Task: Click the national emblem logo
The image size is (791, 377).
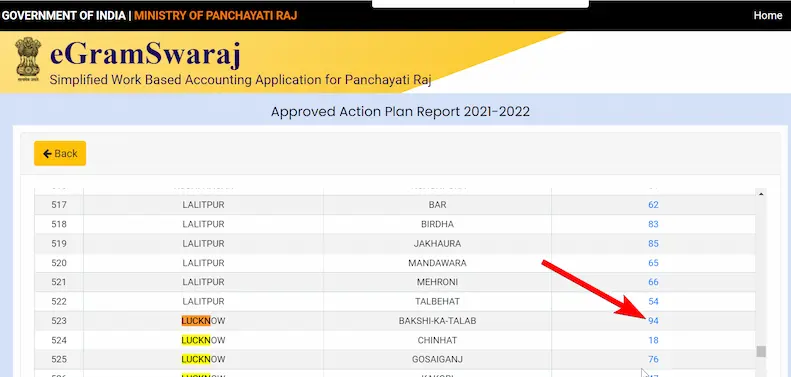Action: click(x=28, y=60)
